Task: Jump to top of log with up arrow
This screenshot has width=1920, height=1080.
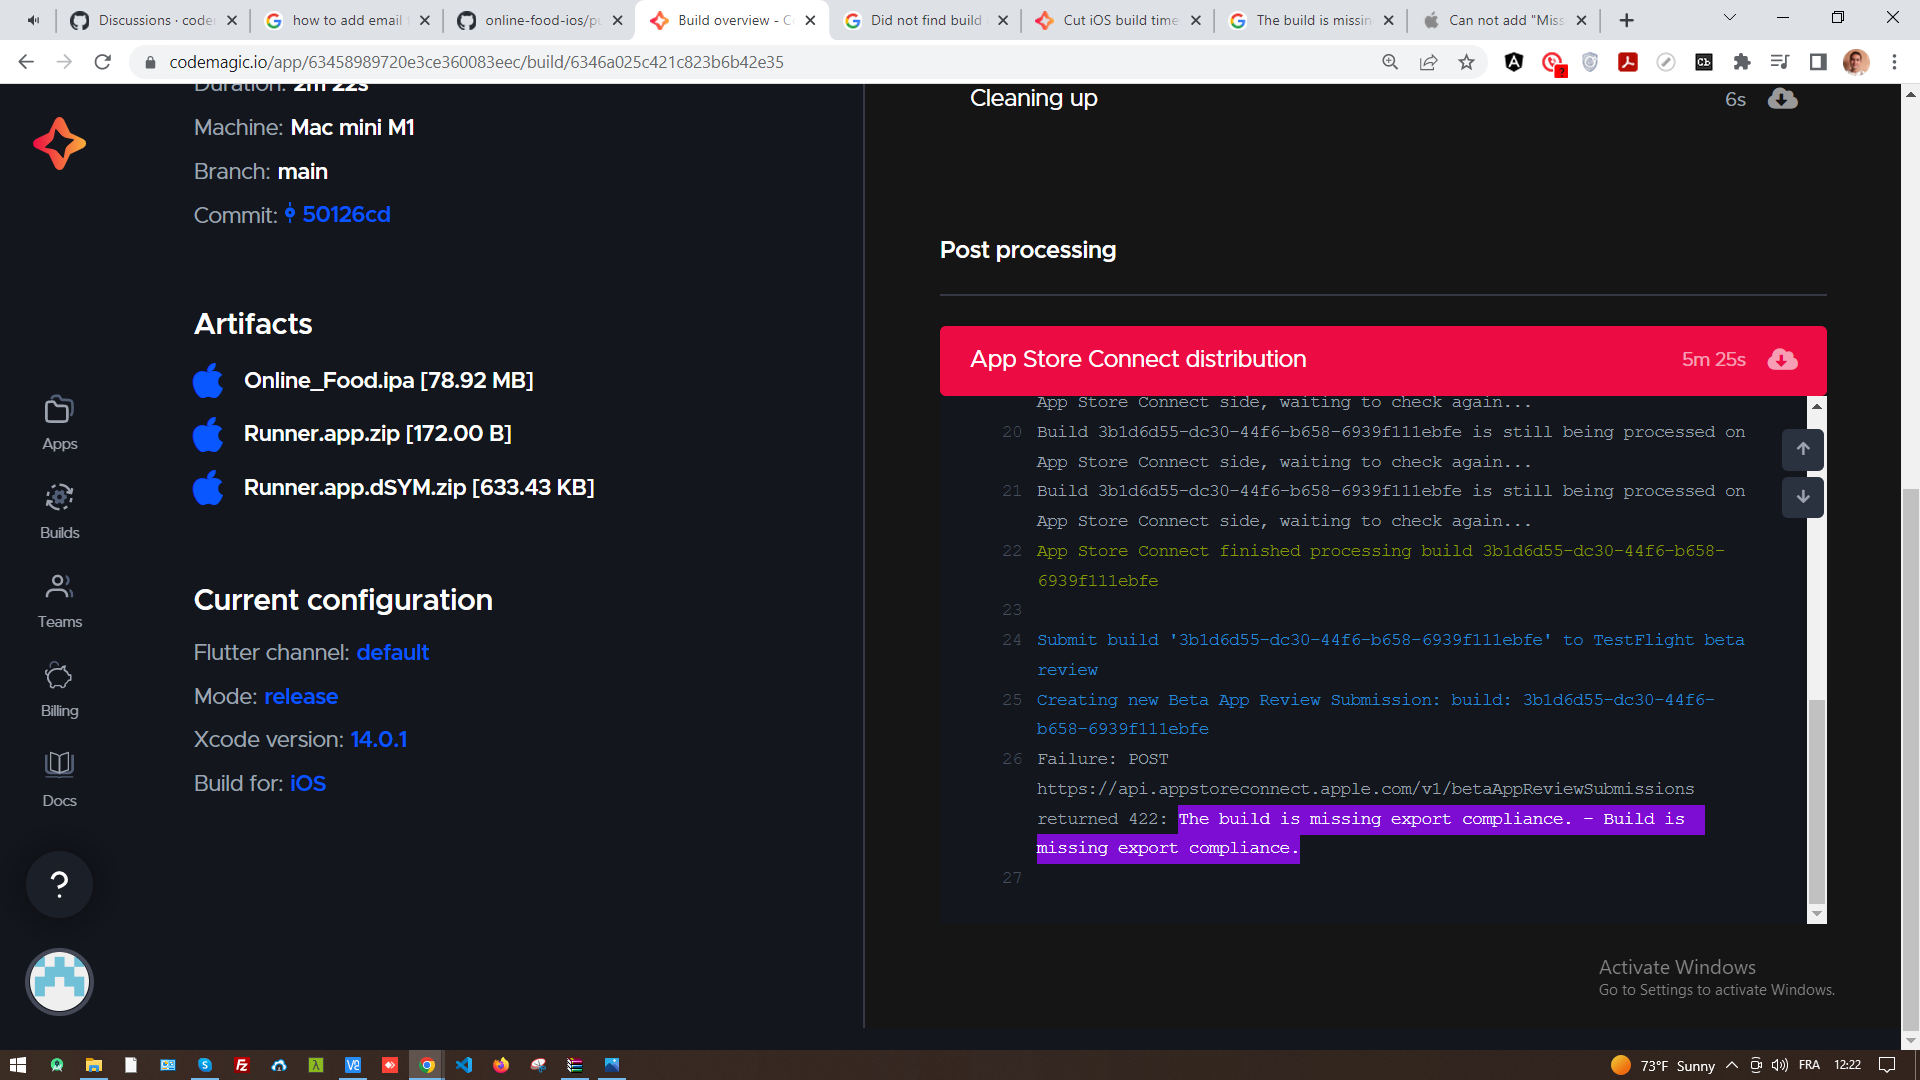Action: coord(1802,449)
